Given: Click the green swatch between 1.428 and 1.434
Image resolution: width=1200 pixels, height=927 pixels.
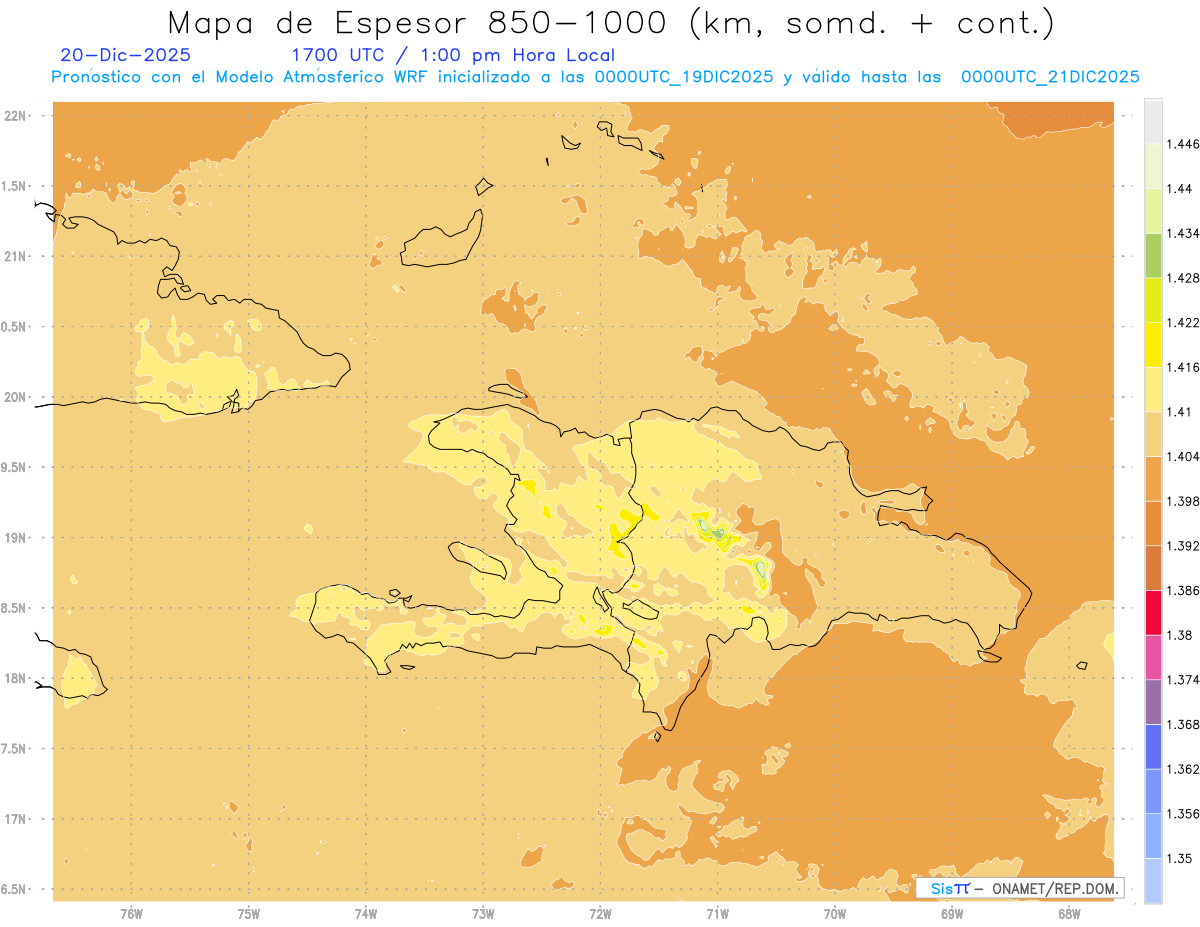Looking at the screenshot, I should (1153, 255).
